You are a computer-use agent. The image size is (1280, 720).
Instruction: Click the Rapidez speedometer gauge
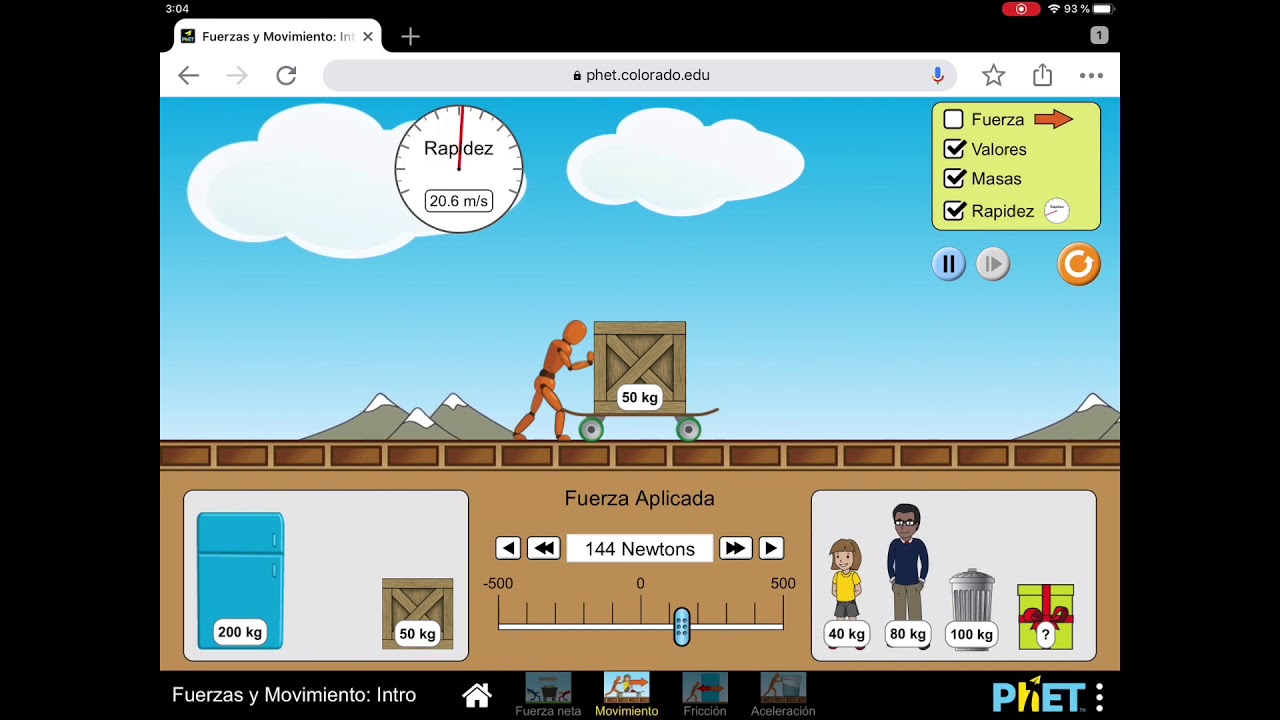pyautogui.click(x=459, y=169)
